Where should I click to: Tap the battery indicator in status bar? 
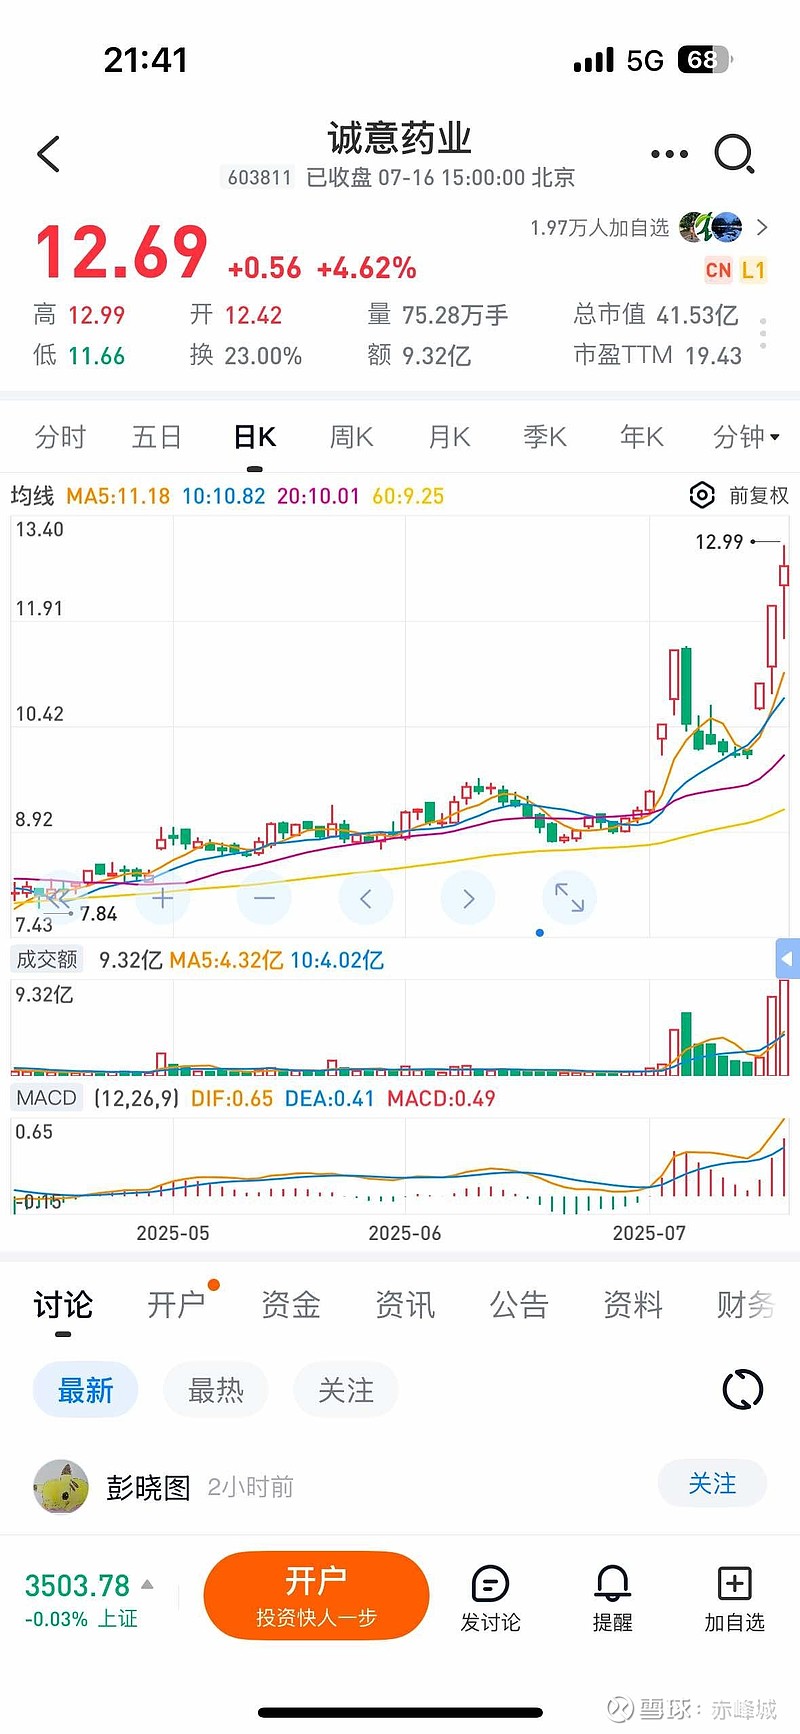click(x=705, y=60)
